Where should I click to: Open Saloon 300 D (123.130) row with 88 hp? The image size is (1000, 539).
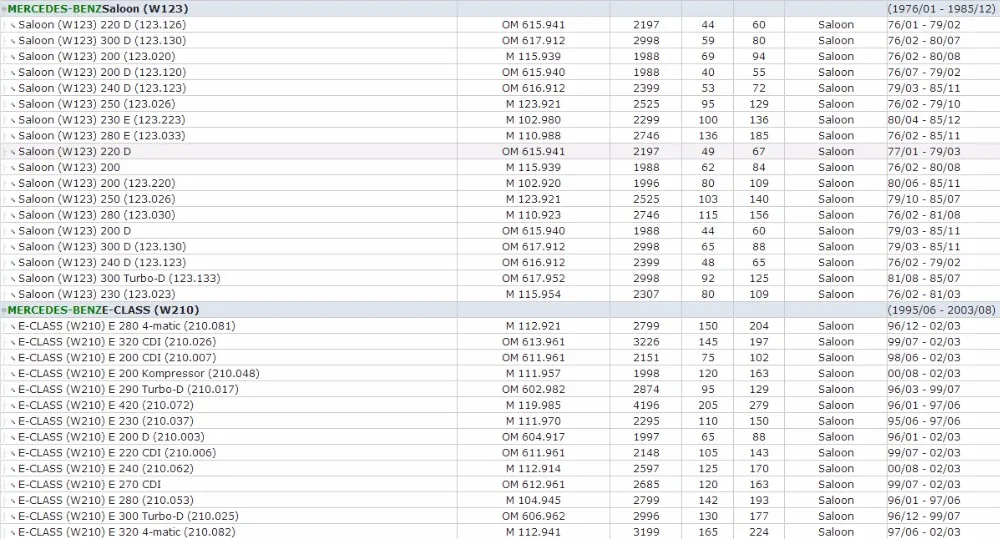point(500,247)
